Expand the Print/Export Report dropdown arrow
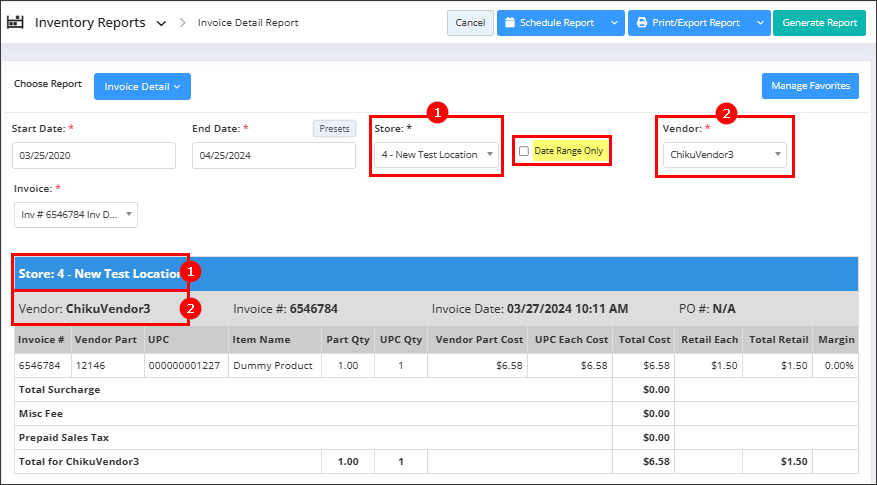The image size is (877, 485). tap(759, 23)
